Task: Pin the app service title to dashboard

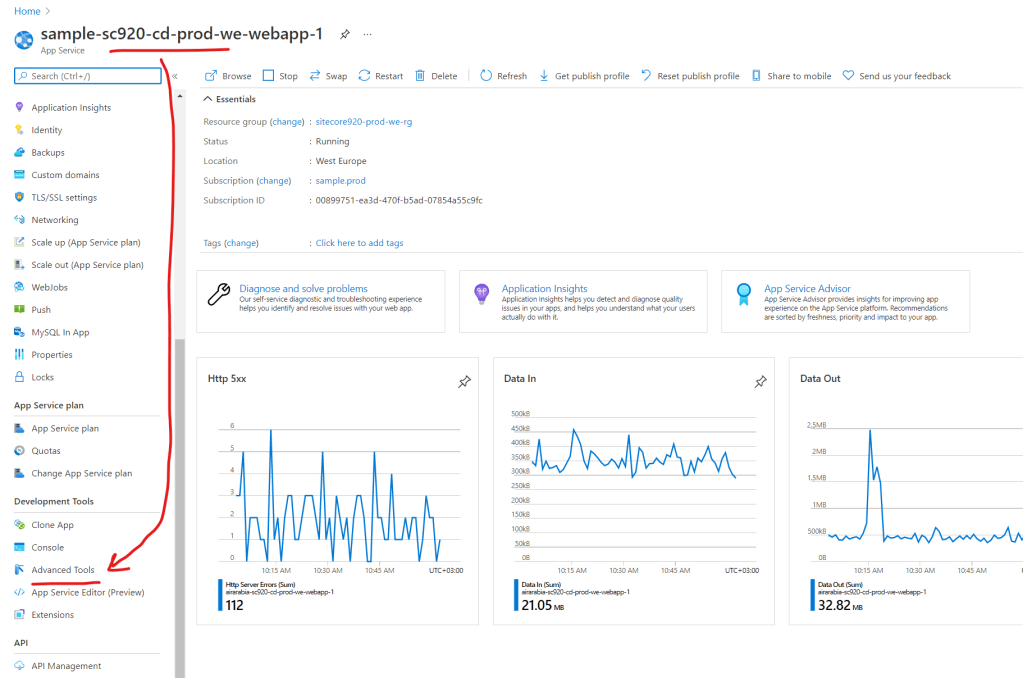Action: (x=345, y=34)
